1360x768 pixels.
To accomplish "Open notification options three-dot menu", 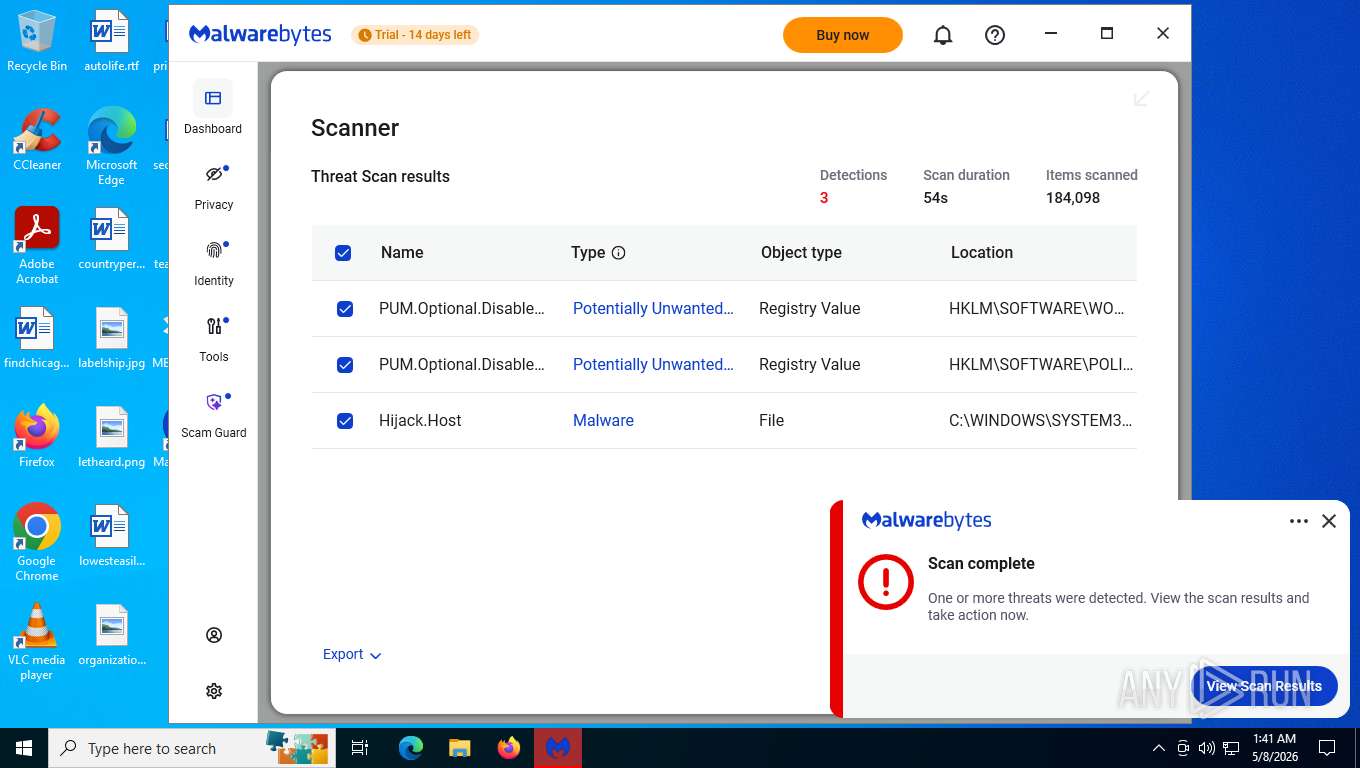I will click(x=1299, y=521).
